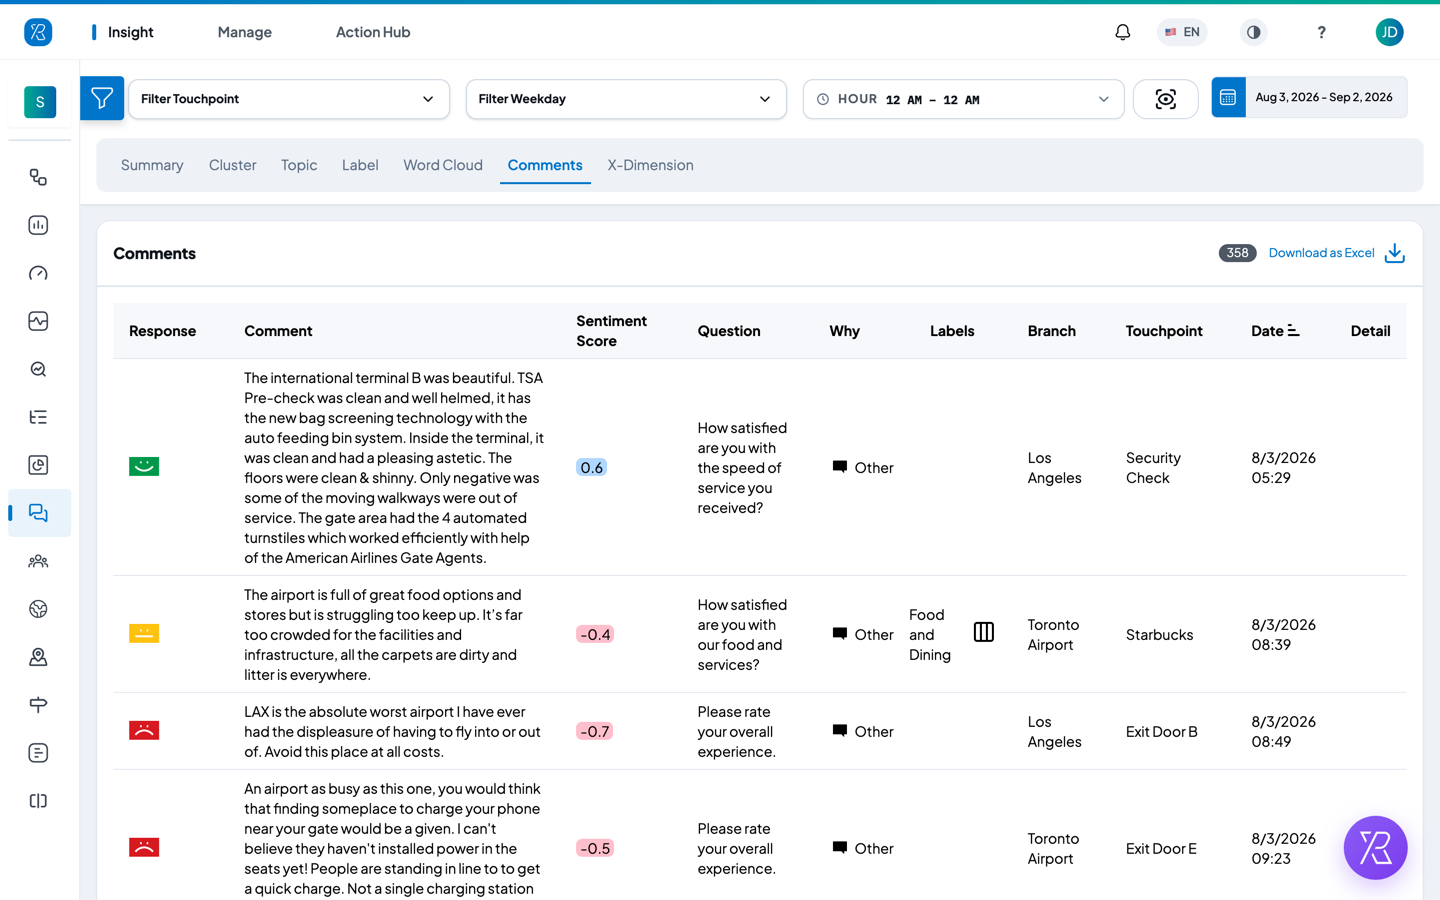The width and height of the screenshot is (1440, 900).
Task: Click the S workspace tile in sidebar
Action: [x=40, y=101]
